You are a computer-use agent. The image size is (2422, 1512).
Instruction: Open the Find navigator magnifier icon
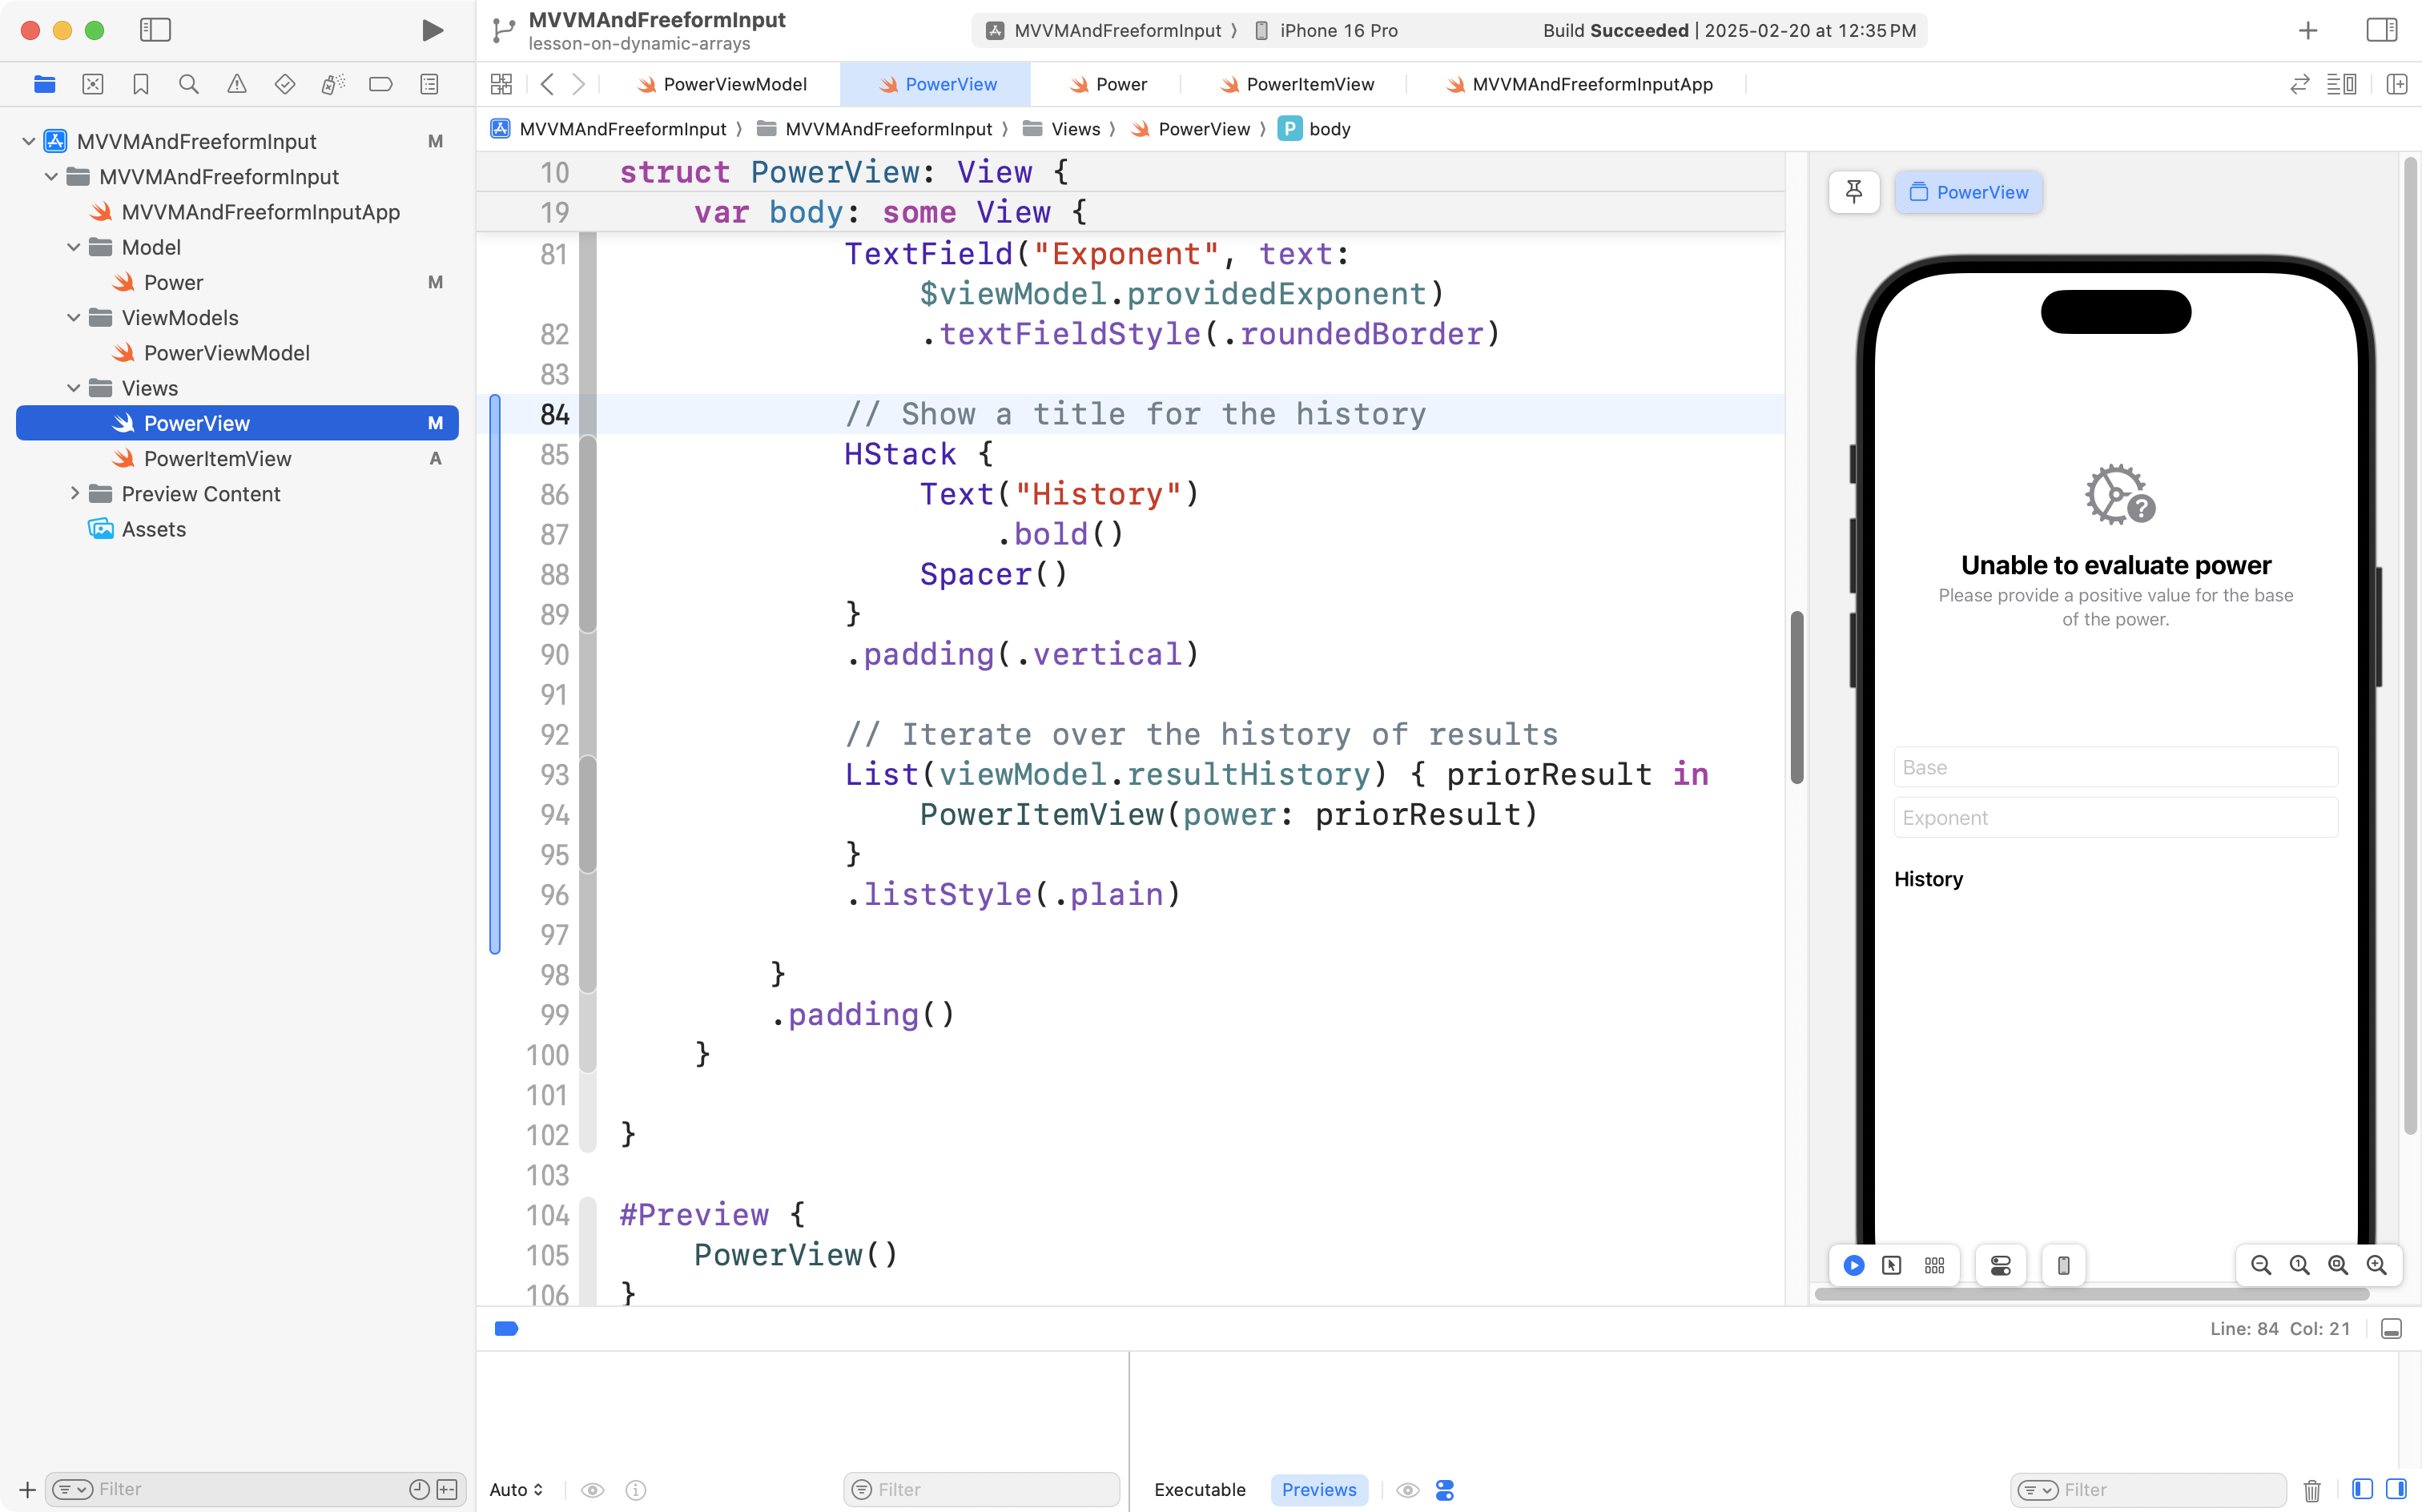point(188,84)
